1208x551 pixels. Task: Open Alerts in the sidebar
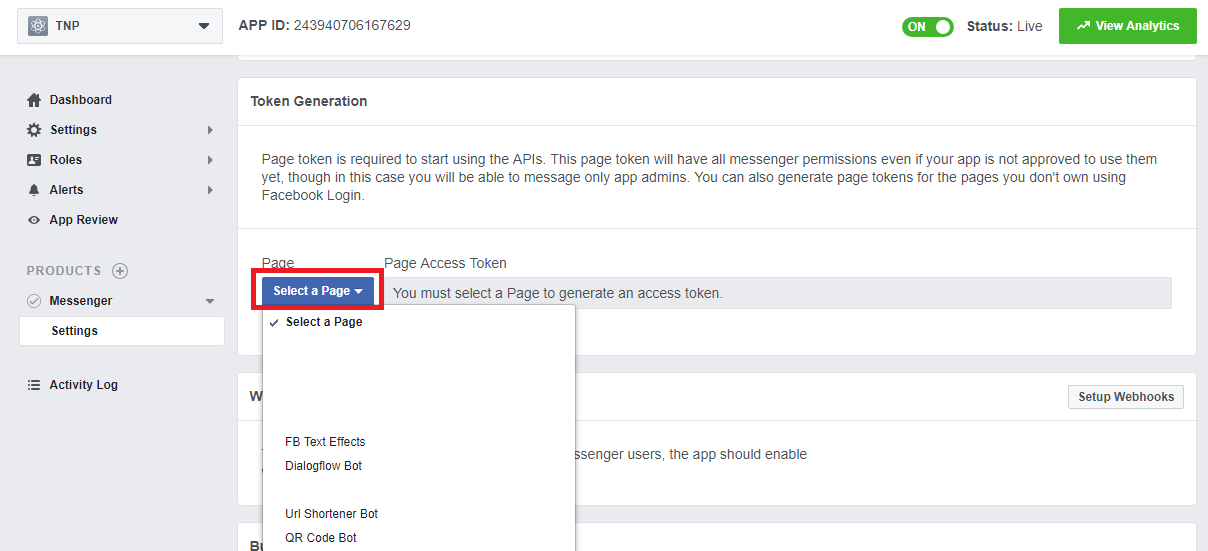tap(67, 190)
